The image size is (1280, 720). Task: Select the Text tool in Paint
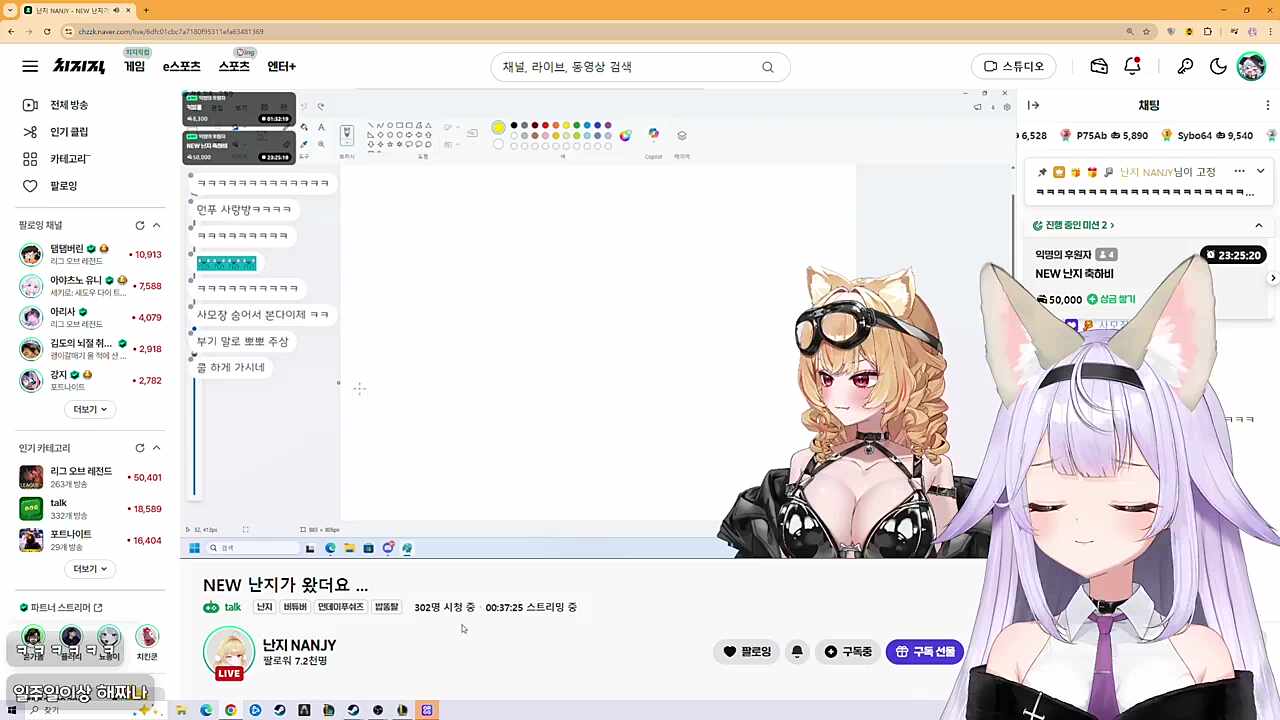[x=321, y=127]
